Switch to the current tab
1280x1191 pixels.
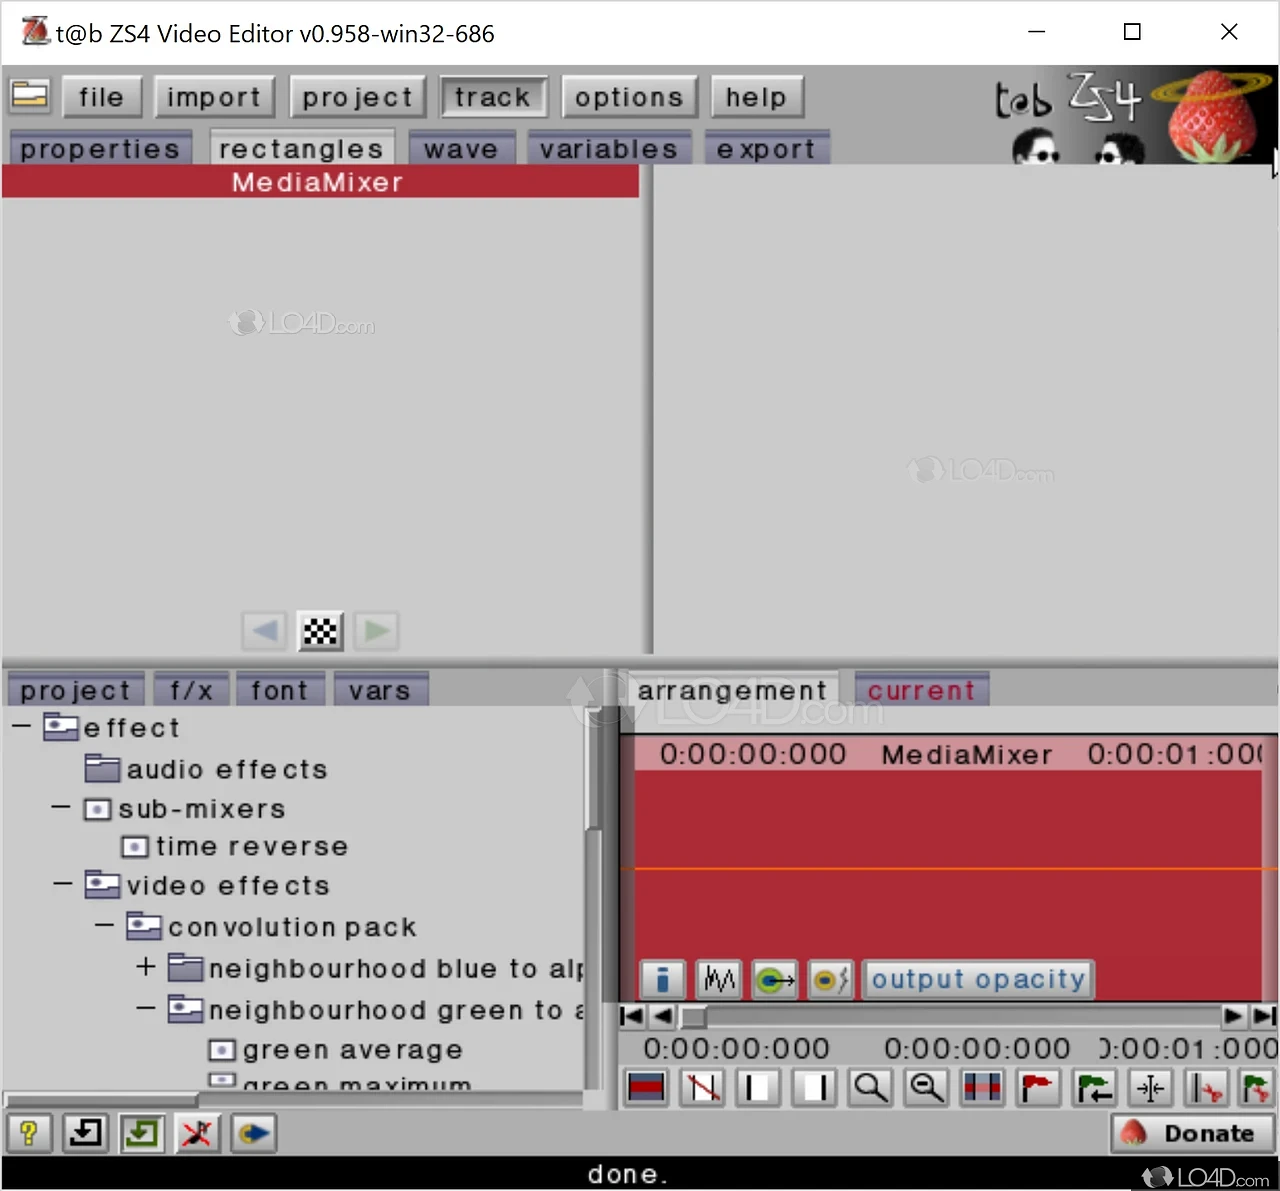[x=921, y=689]
